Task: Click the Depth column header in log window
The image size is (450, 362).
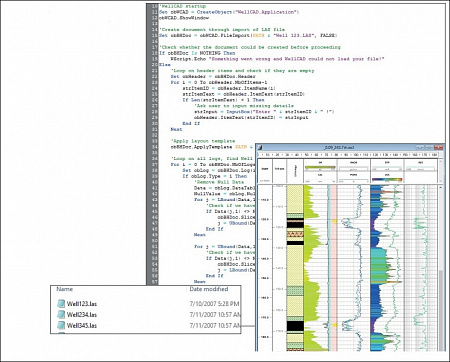Action: click(x=265, y=169)
